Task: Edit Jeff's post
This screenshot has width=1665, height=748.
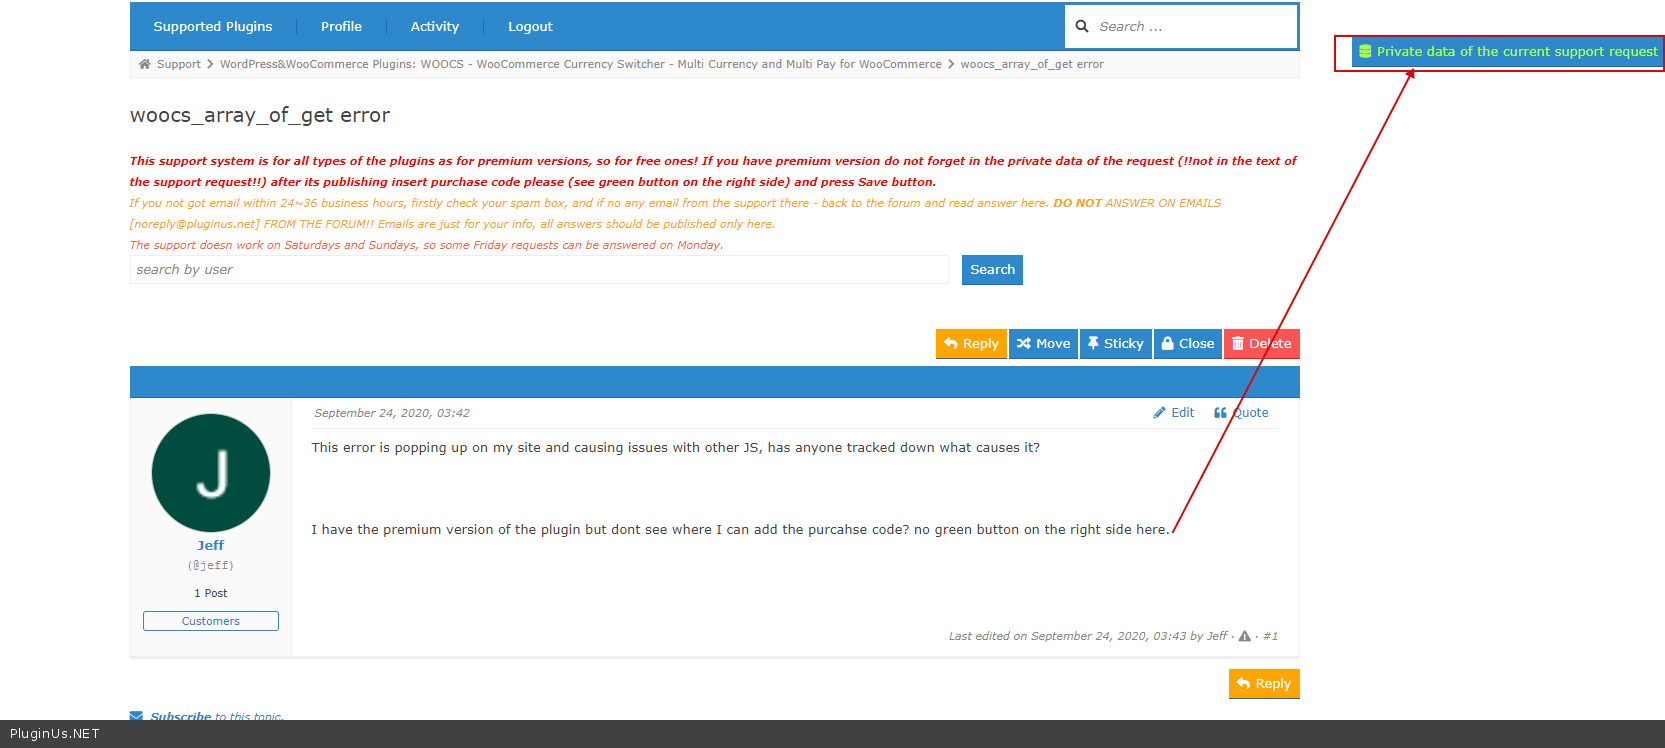Action: [1173, 413]
